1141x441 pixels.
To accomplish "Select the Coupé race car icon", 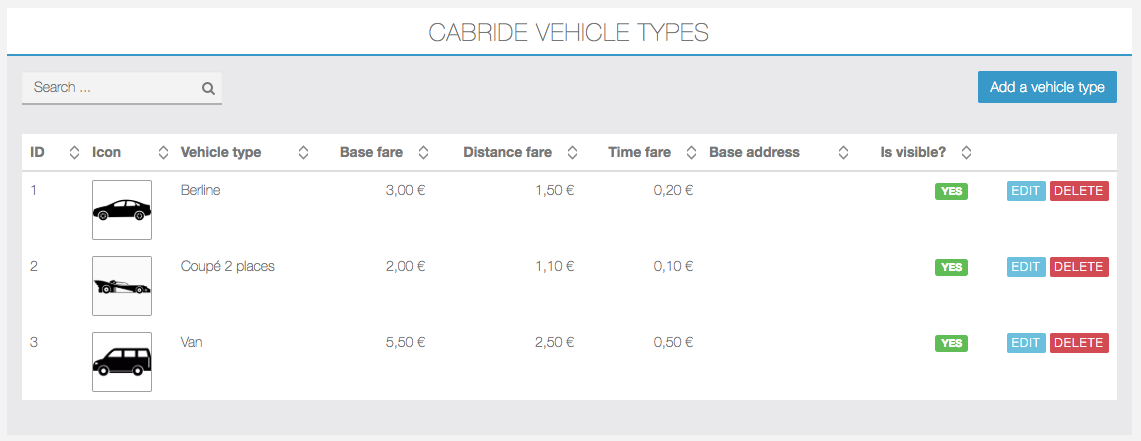I will tap(122, 286).
